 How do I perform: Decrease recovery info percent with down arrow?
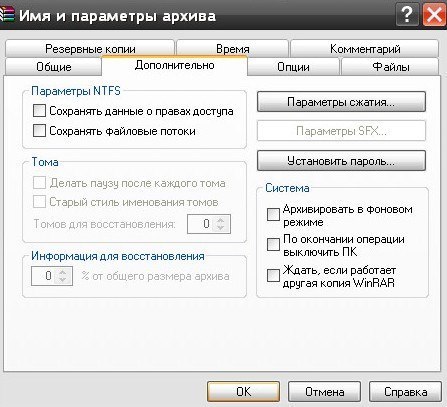tap(63, 280)
